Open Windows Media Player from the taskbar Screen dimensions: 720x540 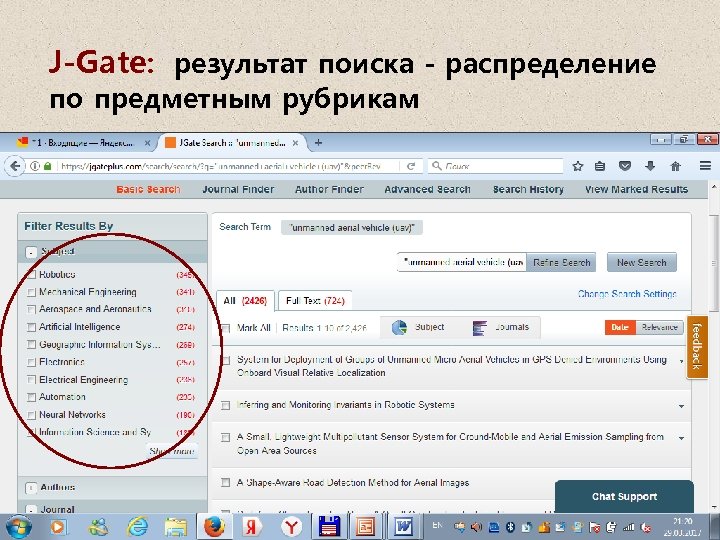58,527
